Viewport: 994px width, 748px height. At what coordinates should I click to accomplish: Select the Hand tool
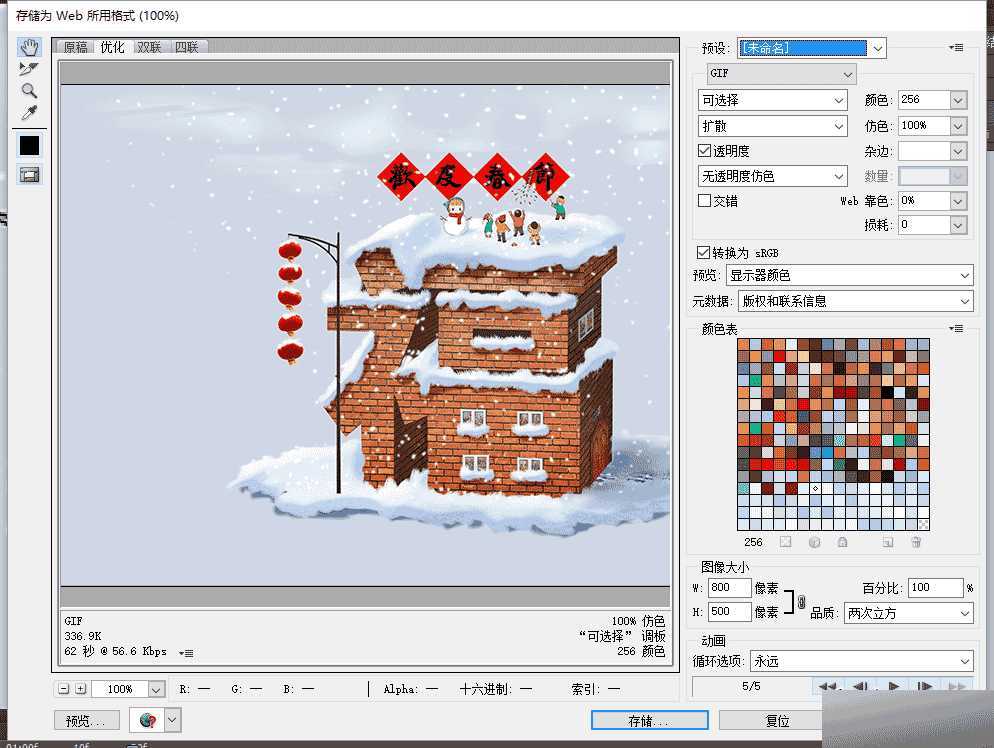point(29,47)
